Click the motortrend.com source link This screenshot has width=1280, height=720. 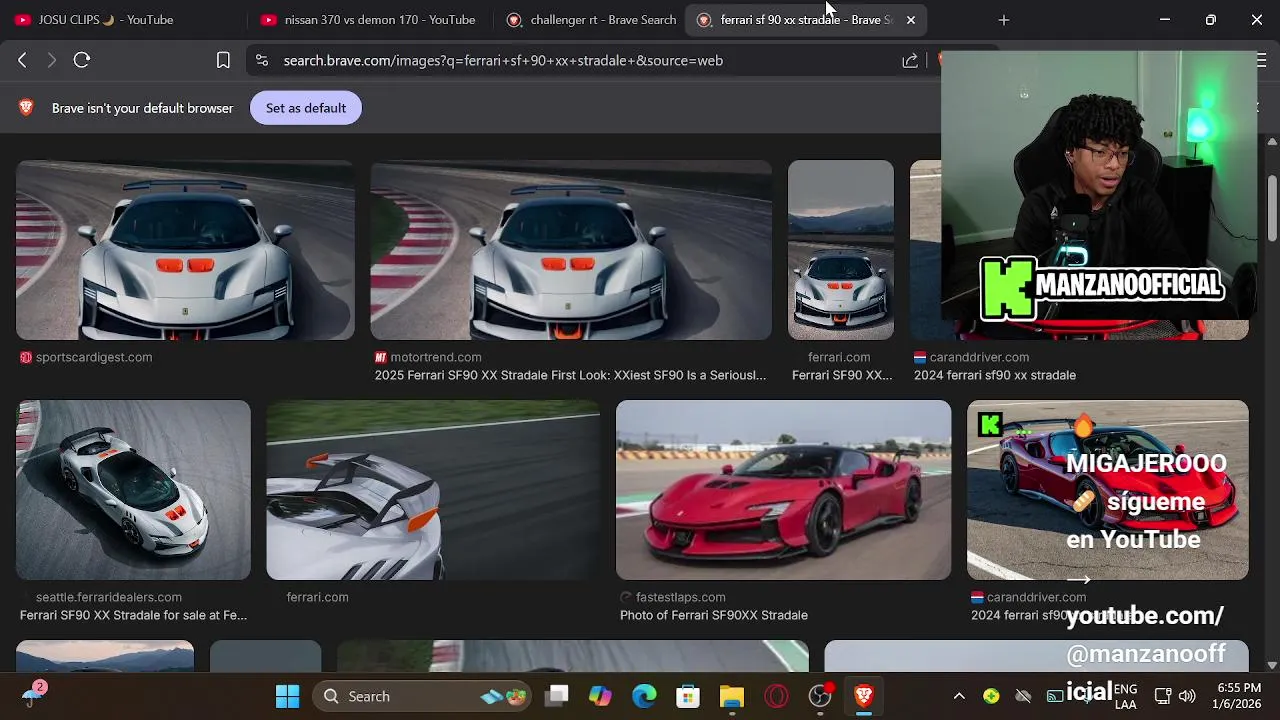click(x=436, y=357)
